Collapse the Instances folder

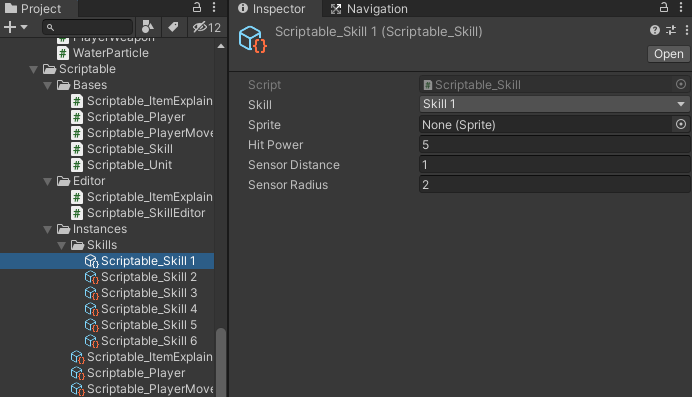48,229
